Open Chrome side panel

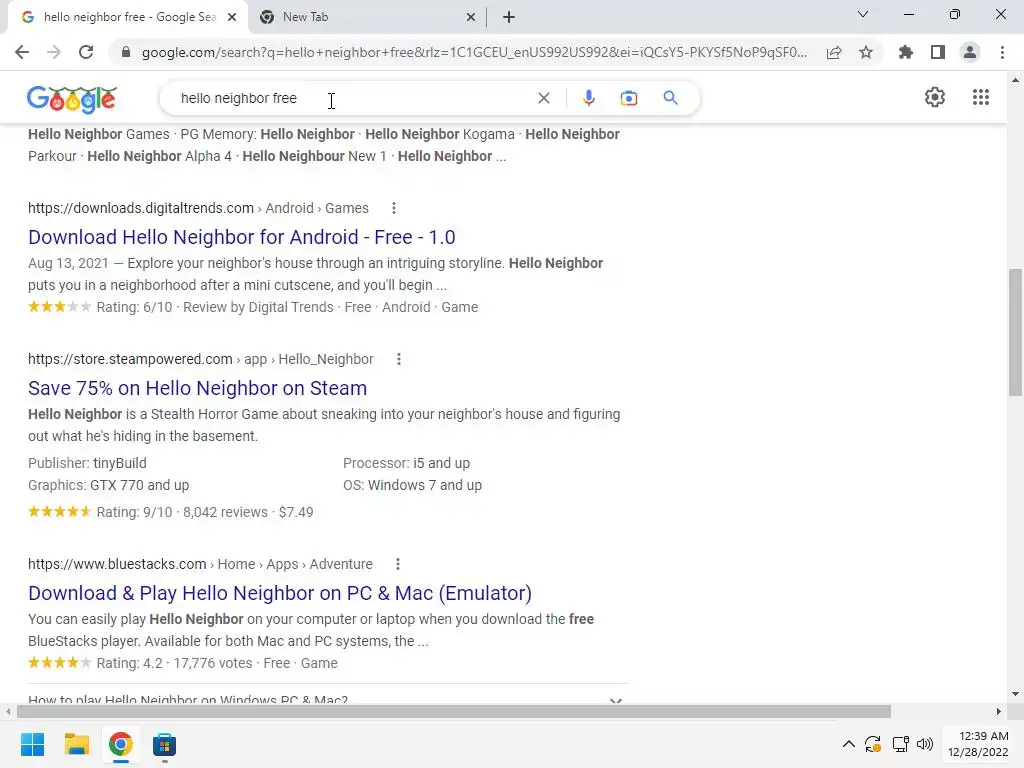(938, 52)
